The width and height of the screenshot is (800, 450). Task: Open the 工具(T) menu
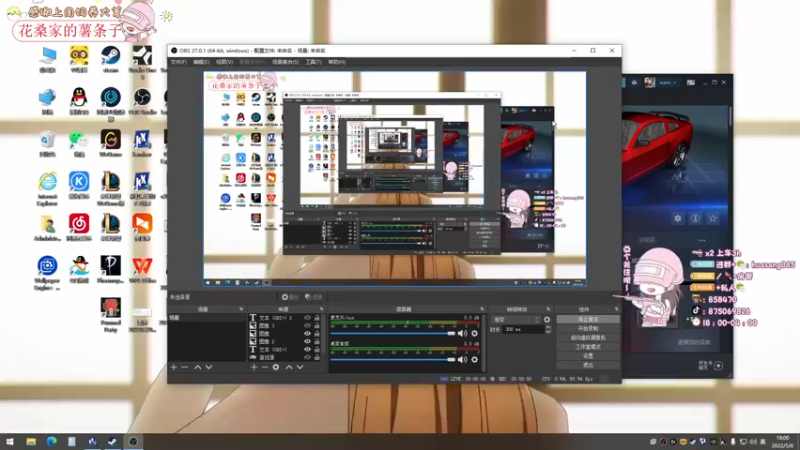tap(313, 62)
